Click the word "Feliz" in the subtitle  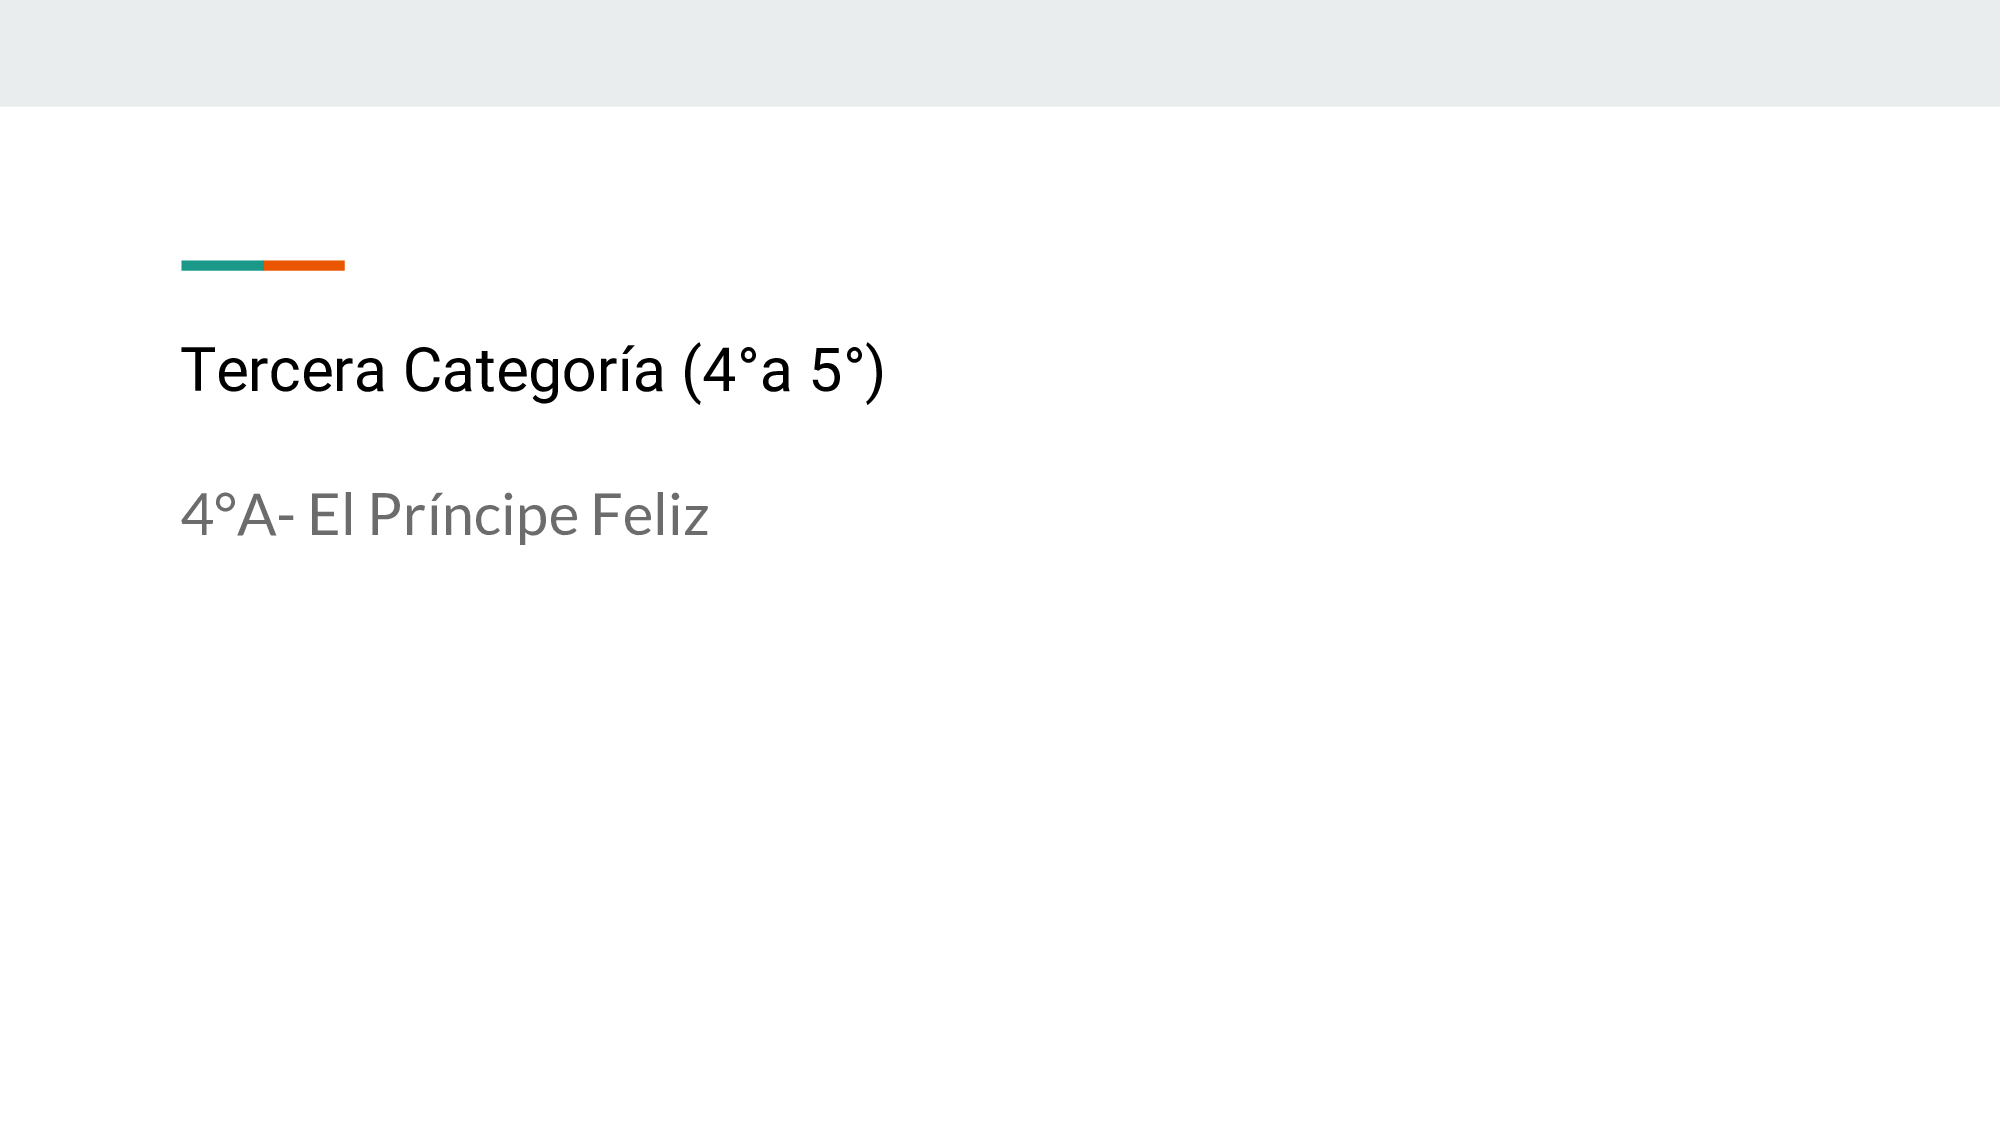[x=650, y=516]
